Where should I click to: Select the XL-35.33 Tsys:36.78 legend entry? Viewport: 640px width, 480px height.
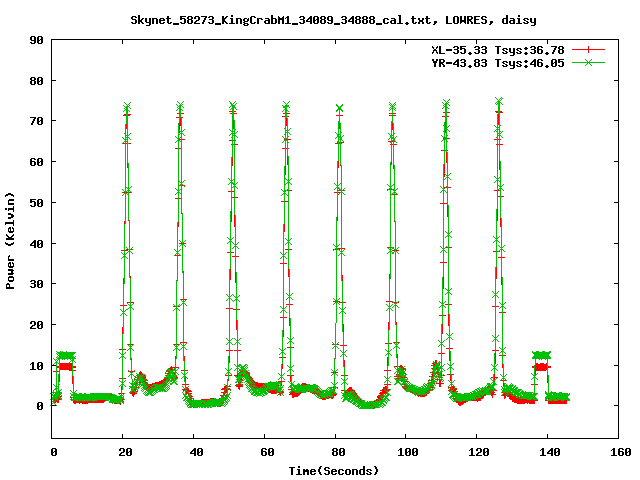tap(498, 50)
